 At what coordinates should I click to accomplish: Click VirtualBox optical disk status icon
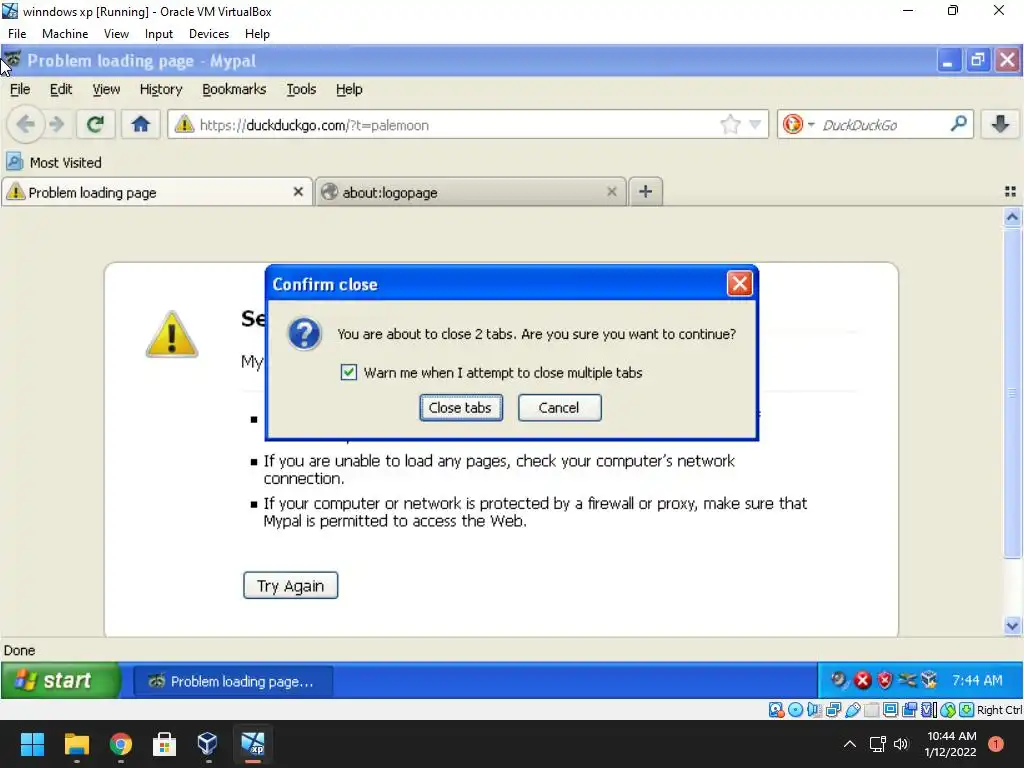coord(795,710)
